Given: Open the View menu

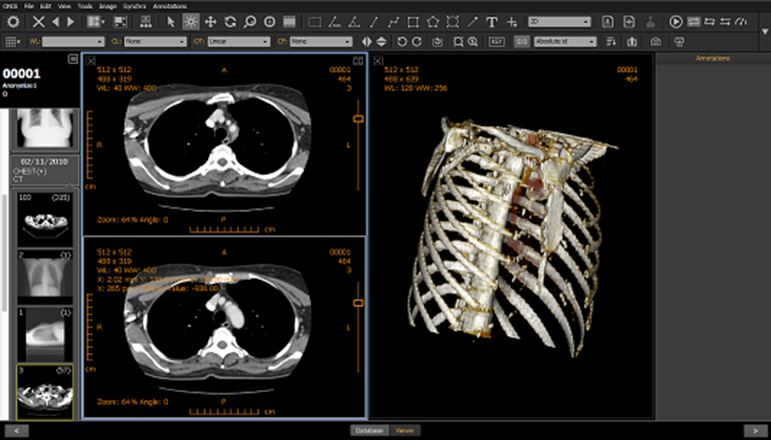Looking at the screenshot, I should [64, 6].
